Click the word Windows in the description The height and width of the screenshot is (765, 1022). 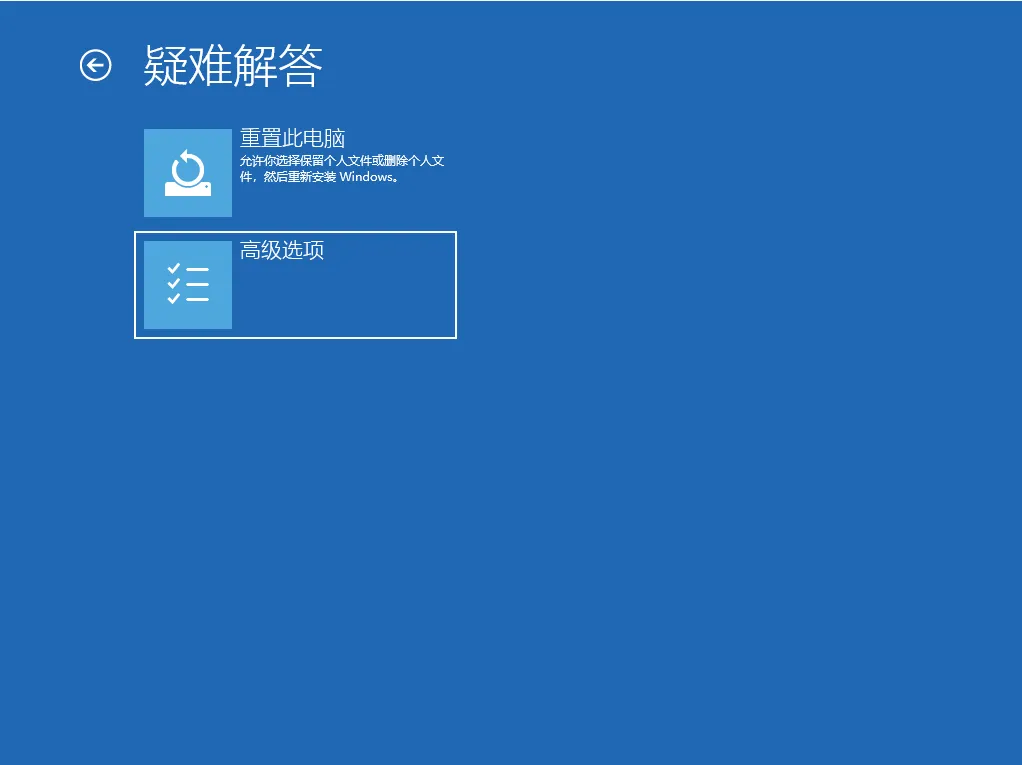pos(368,177)
